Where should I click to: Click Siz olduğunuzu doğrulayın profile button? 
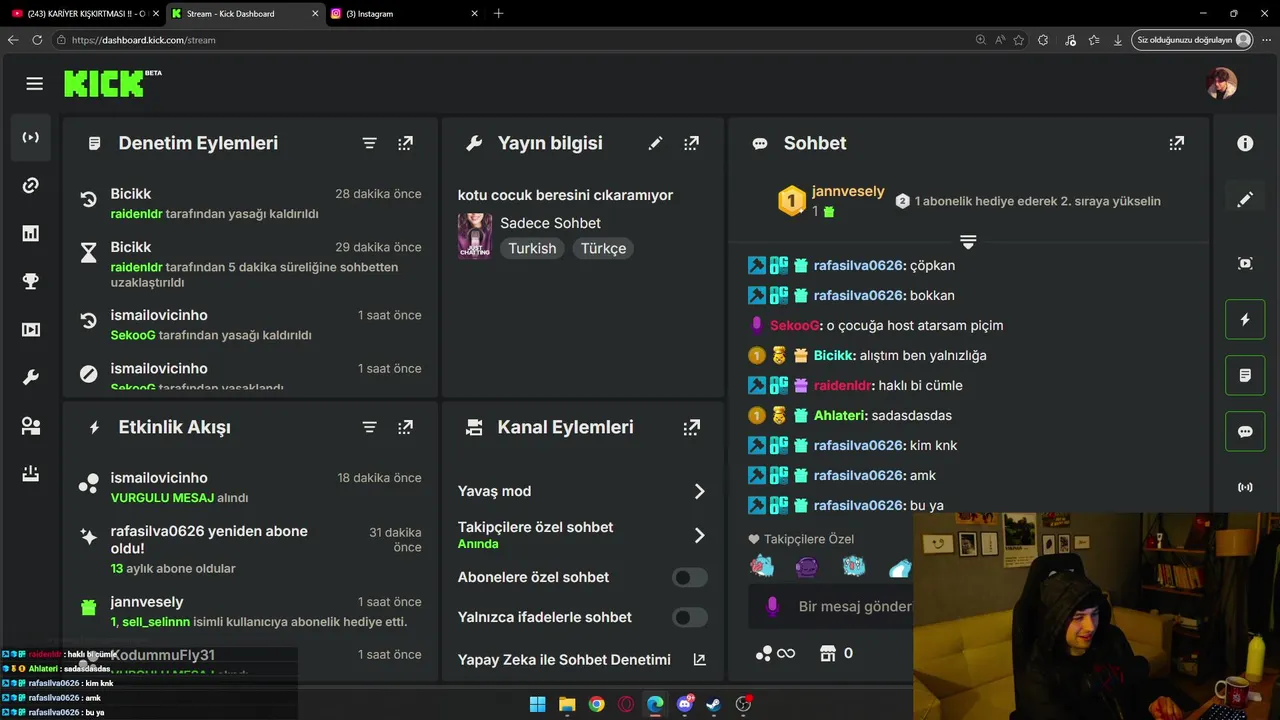click(x=1193, y=40)
